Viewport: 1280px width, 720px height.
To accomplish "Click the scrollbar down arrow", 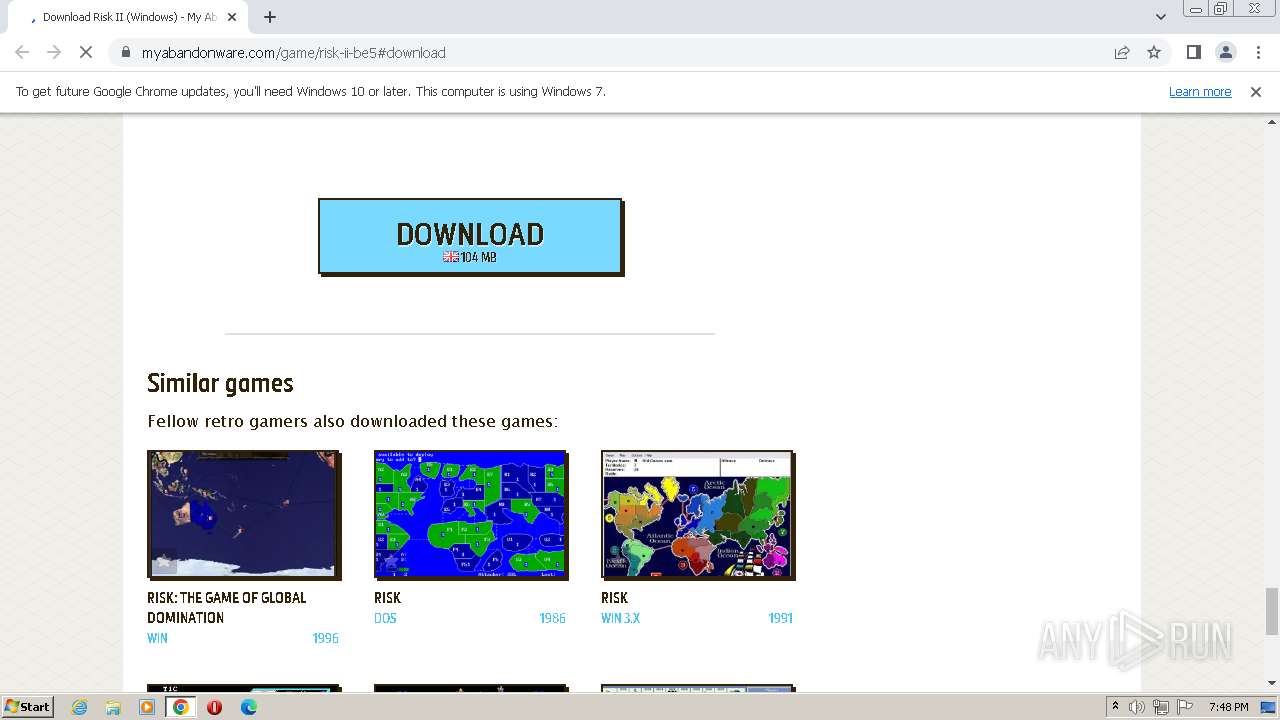I will click(1272, 683).
